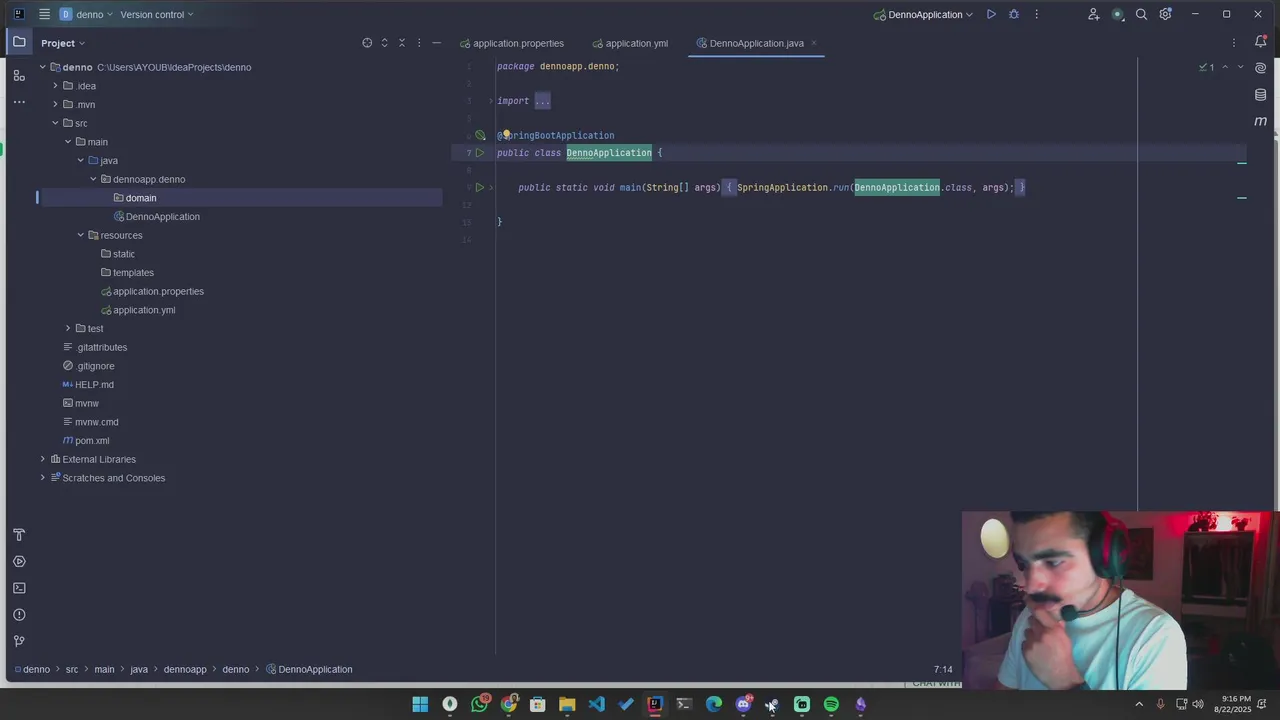
Task: Open the inspections widget showing 1 warning
Action: click(1207, 67)
